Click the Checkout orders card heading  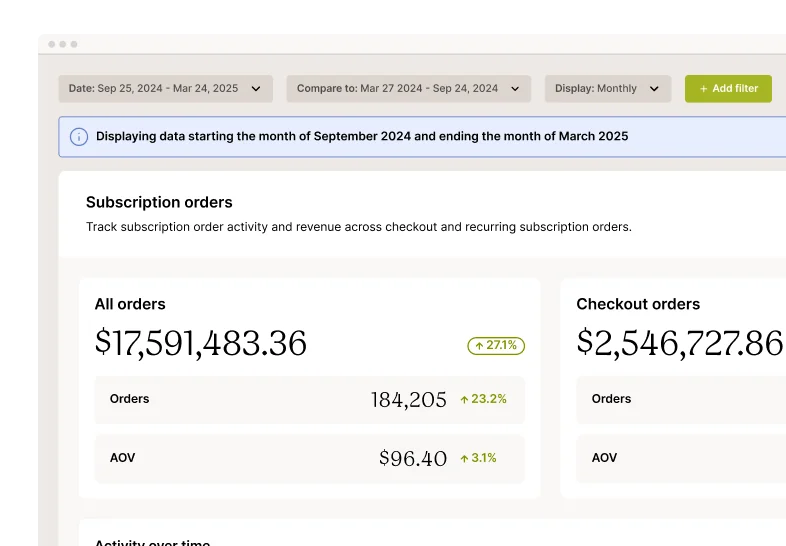638,304
